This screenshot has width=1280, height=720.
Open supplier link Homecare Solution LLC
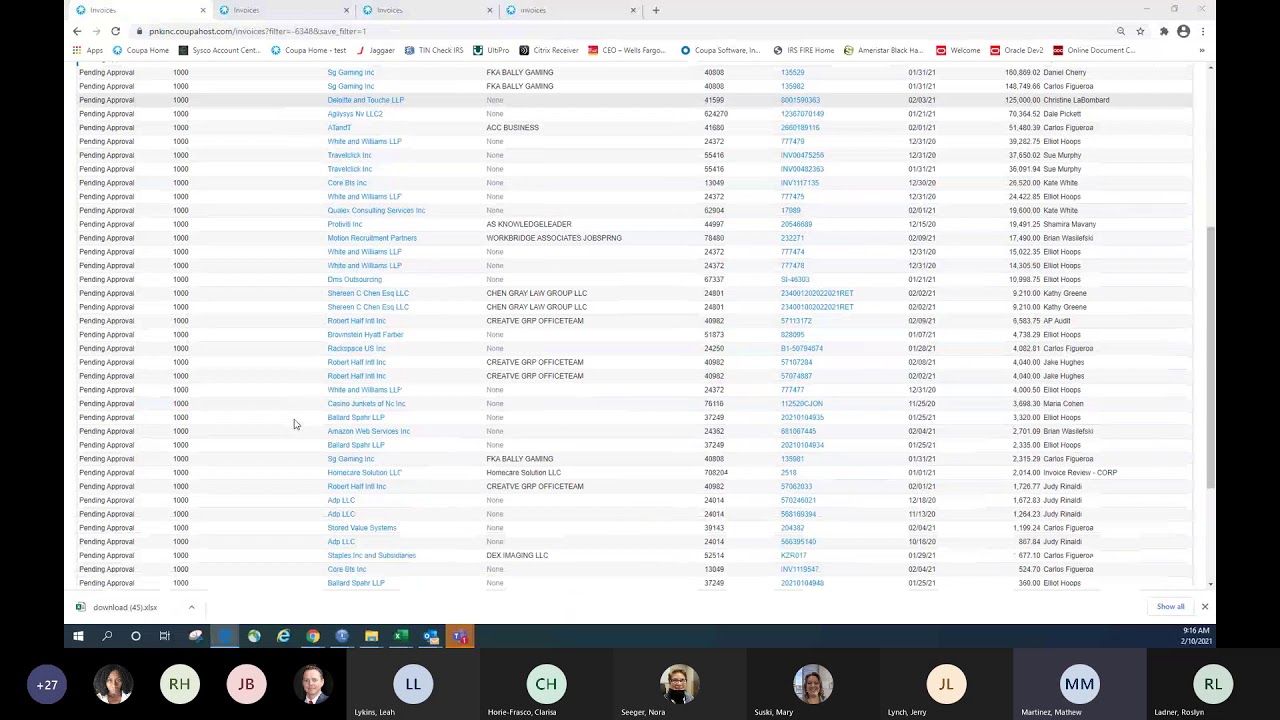[x=364, y=473]
